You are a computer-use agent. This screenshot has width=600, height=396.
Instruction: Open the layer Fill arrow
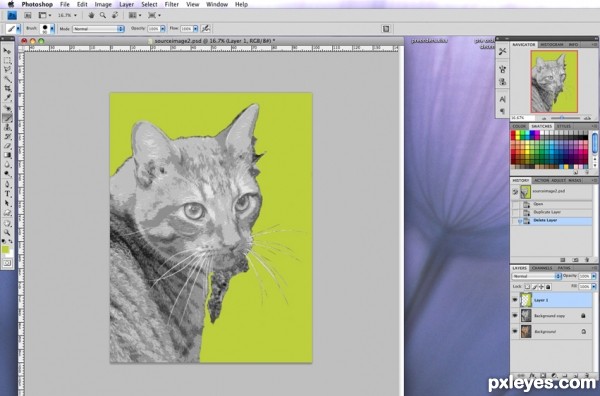(594, 287)
